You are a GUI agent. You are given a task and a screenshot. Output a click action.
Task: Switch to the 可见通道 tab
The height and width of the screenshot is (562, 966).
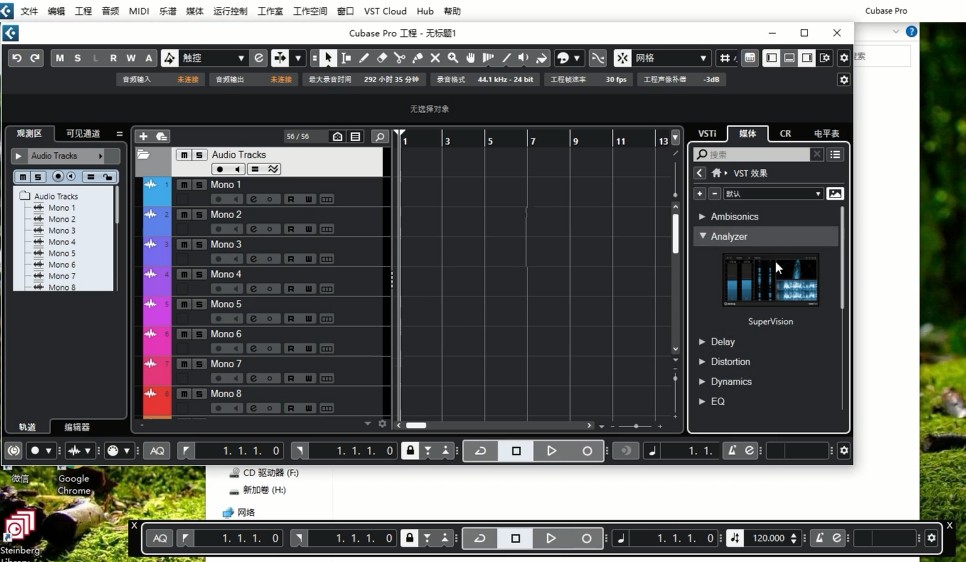(83, 133)
